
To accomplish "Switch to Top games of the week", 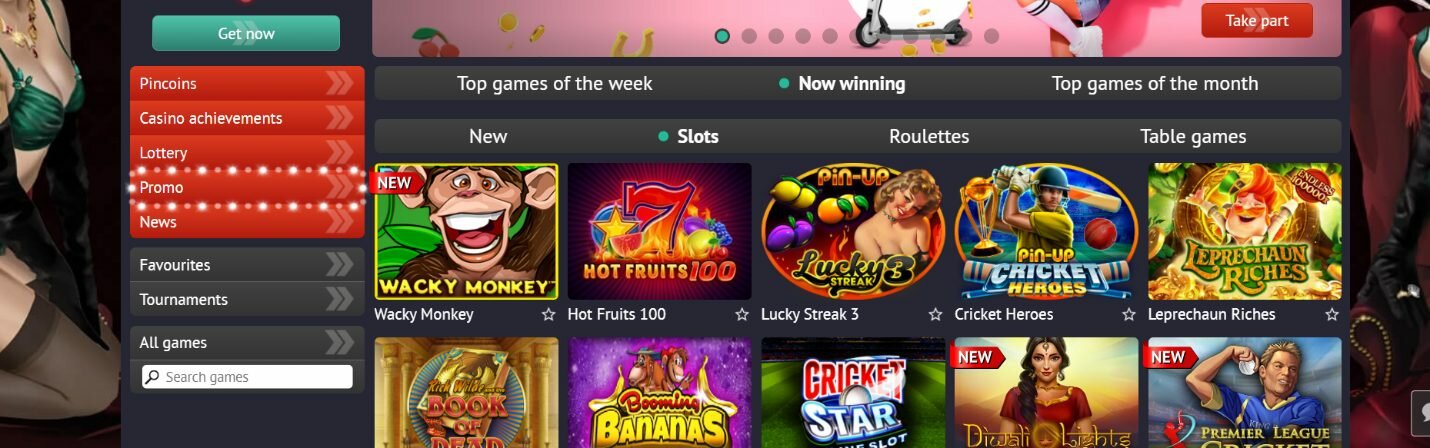I will (555, 84).
